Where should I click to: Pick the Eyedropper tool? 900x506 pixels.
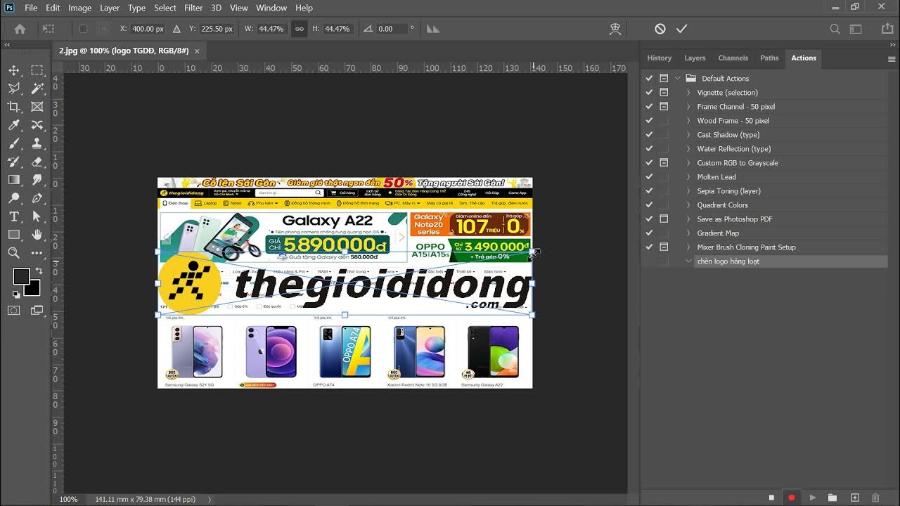point(14,125)
